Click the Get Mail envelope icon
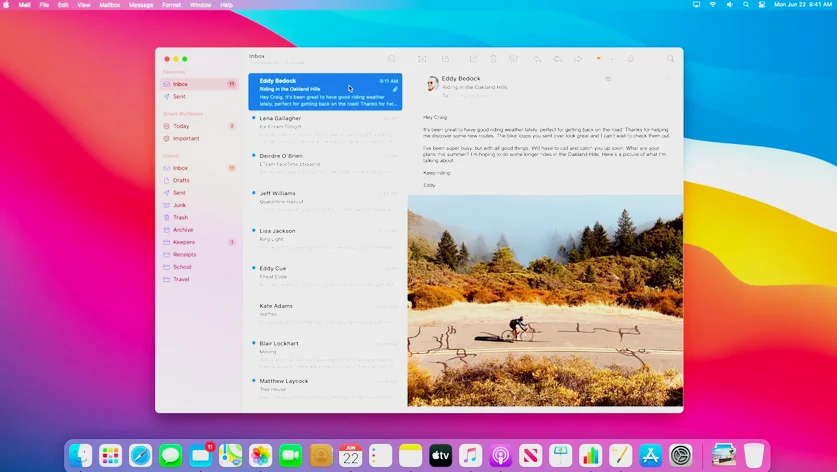 422,59
